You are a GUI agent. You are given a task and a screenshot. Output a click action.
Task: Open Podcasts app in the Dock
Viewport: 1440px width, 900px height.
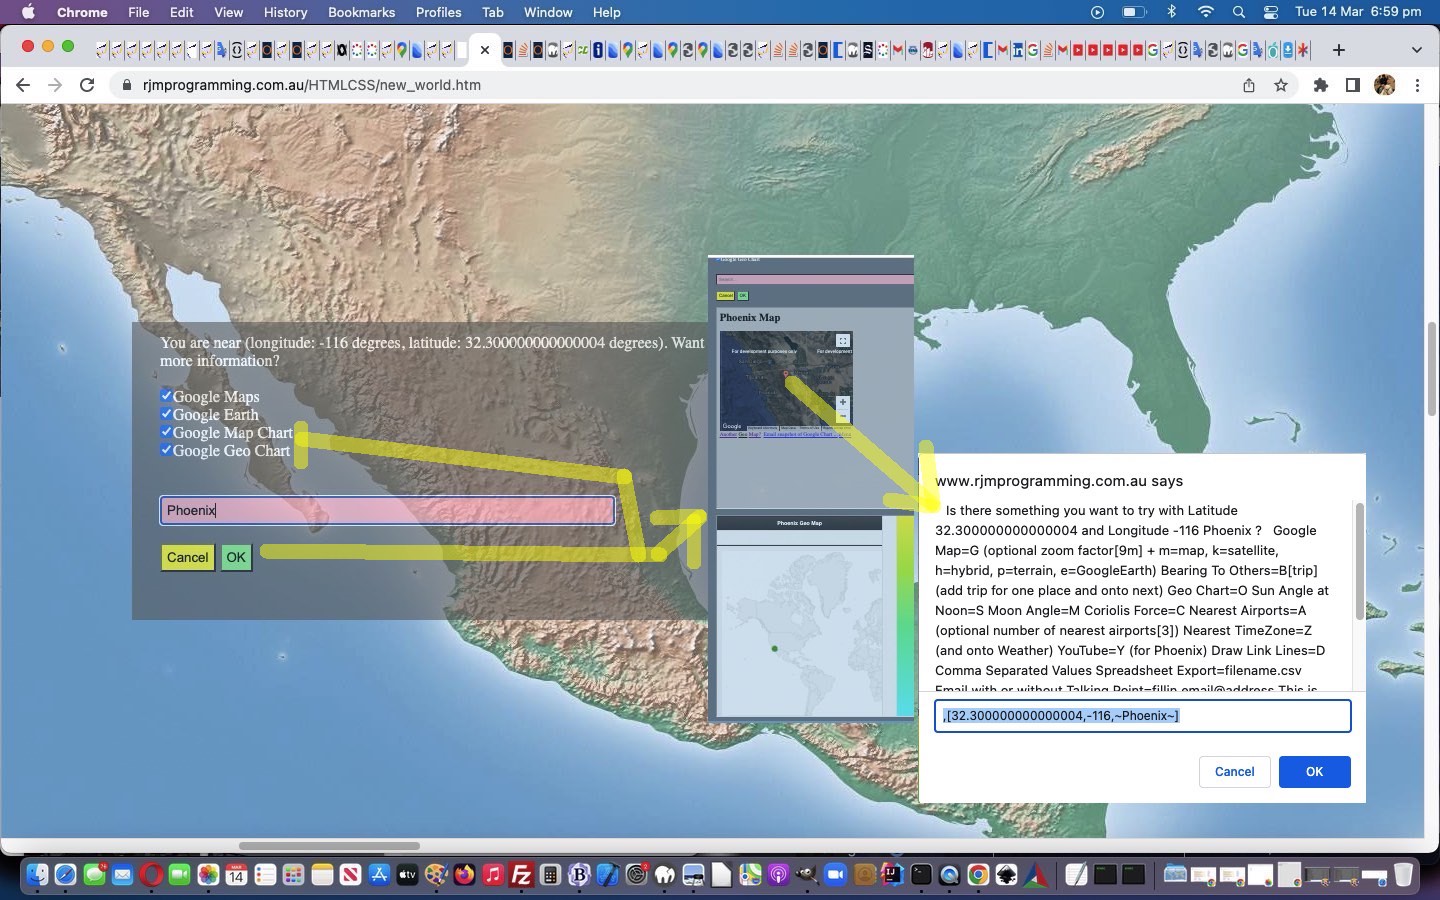point(778,875)
